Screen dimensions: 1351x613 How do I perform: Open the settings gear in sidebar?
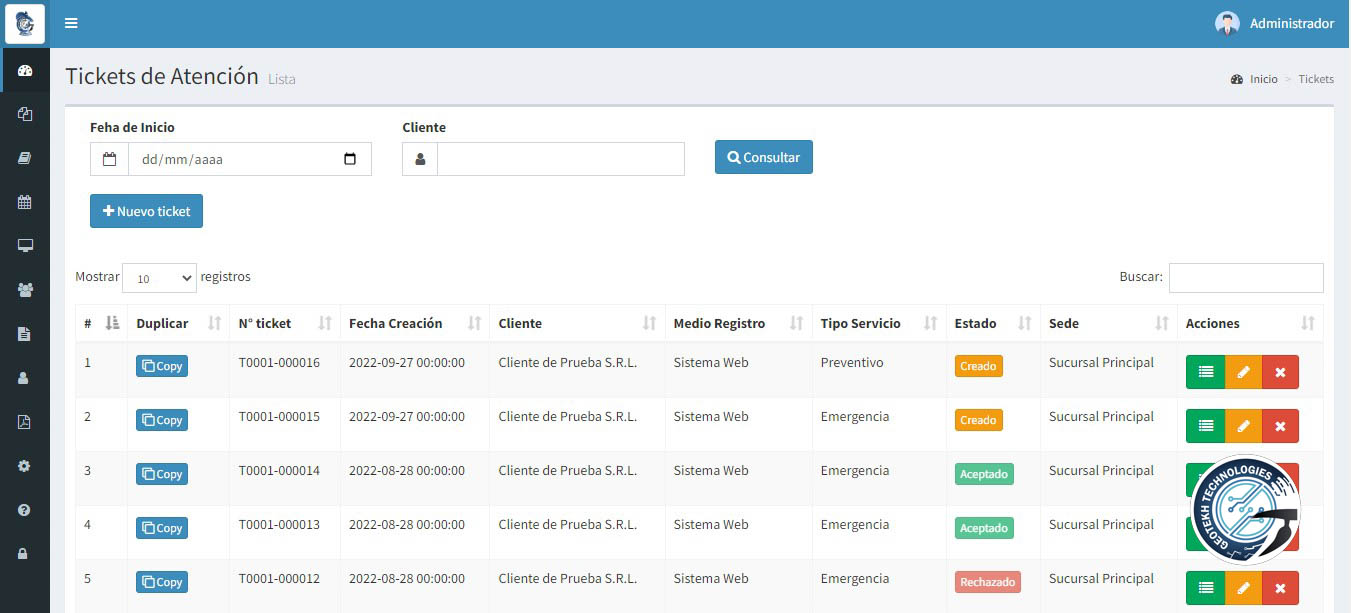click(x=25, y=466)
